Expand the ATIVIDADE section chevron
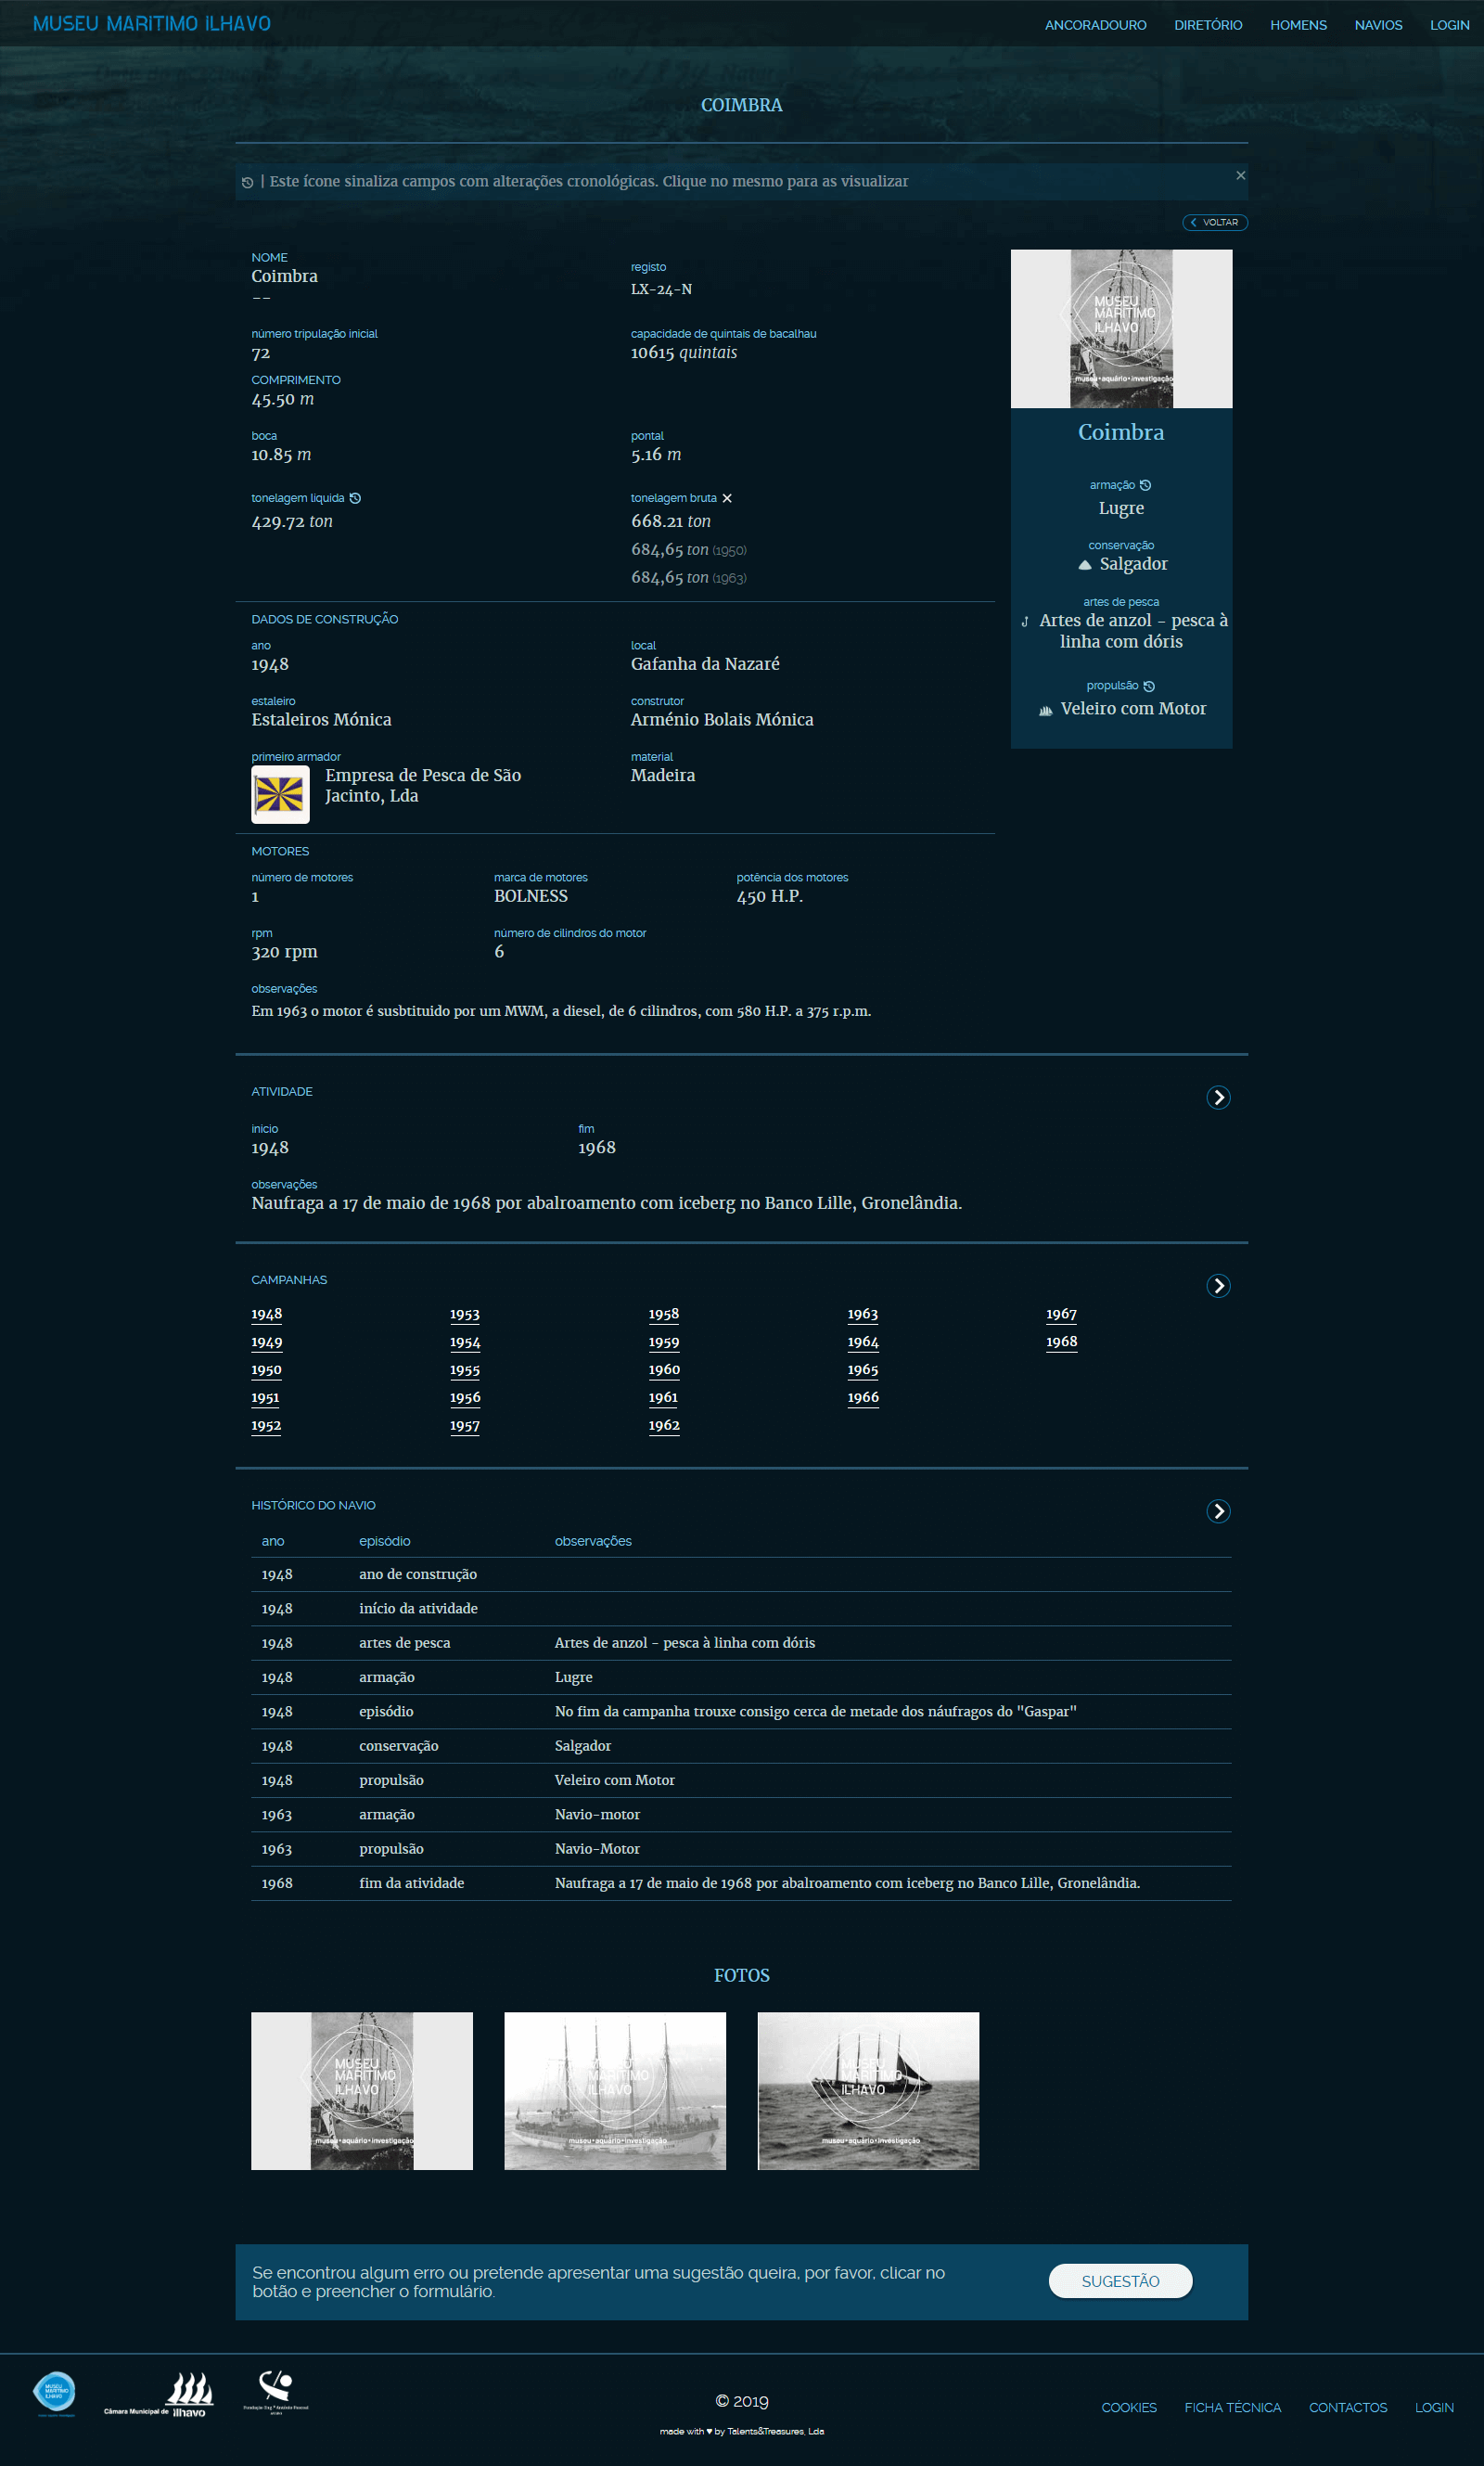The width and height of the screenshot is (1484, 2466). [x=1218, y=1097]
